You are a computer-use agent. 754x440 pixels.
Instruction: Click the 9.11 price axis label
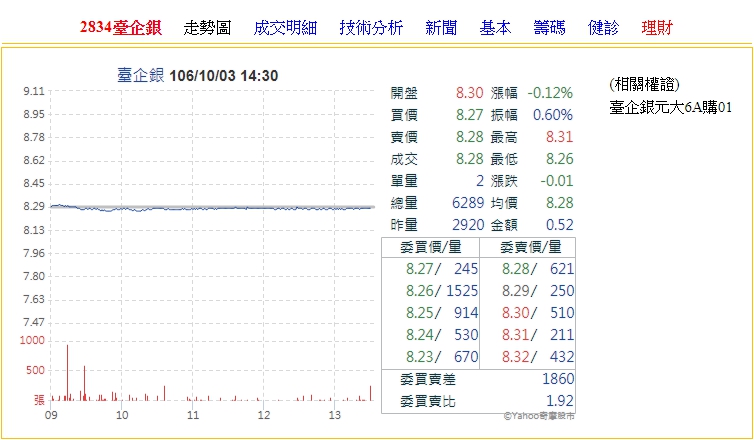(x=34, y=91)
